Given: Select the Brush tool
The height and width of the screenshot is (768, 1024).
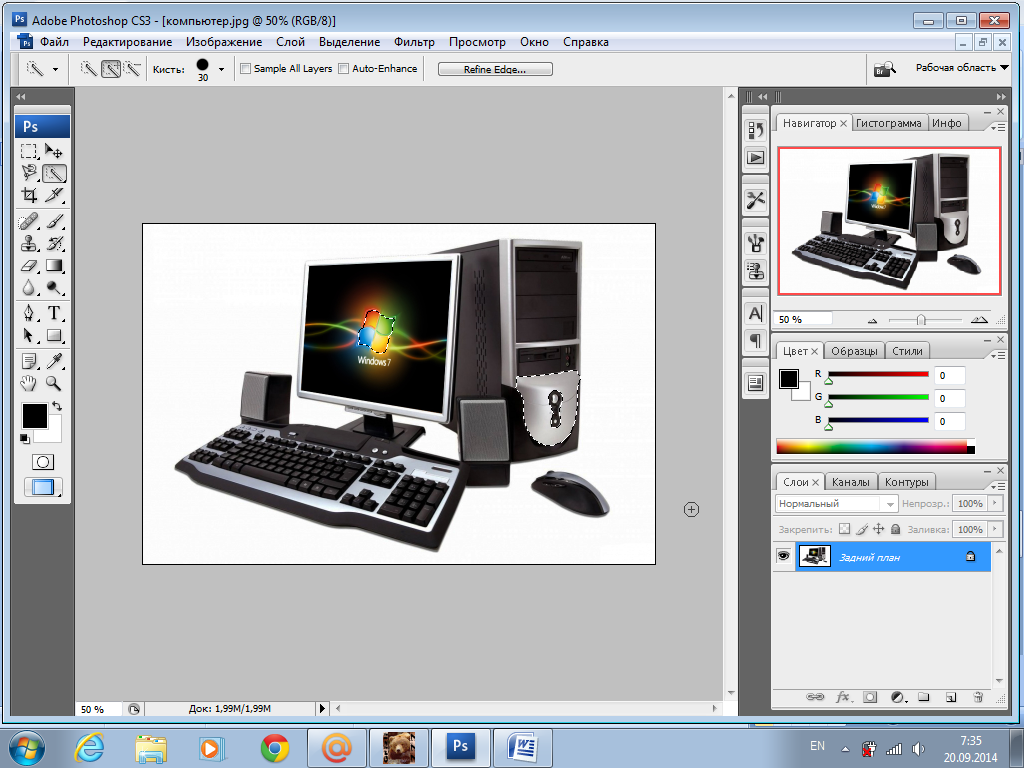Looking at the screenshot, I should [54, 222].
